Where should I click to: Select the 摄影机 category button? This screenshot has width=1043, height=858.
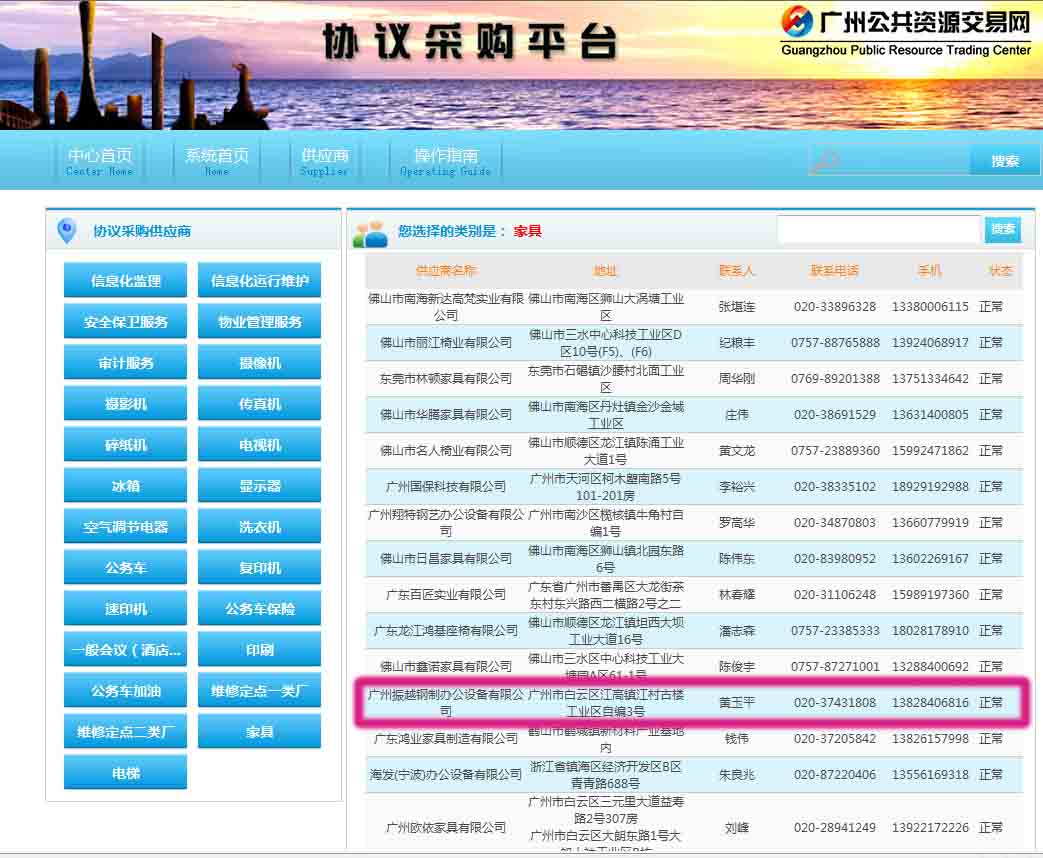pos(126,404)
